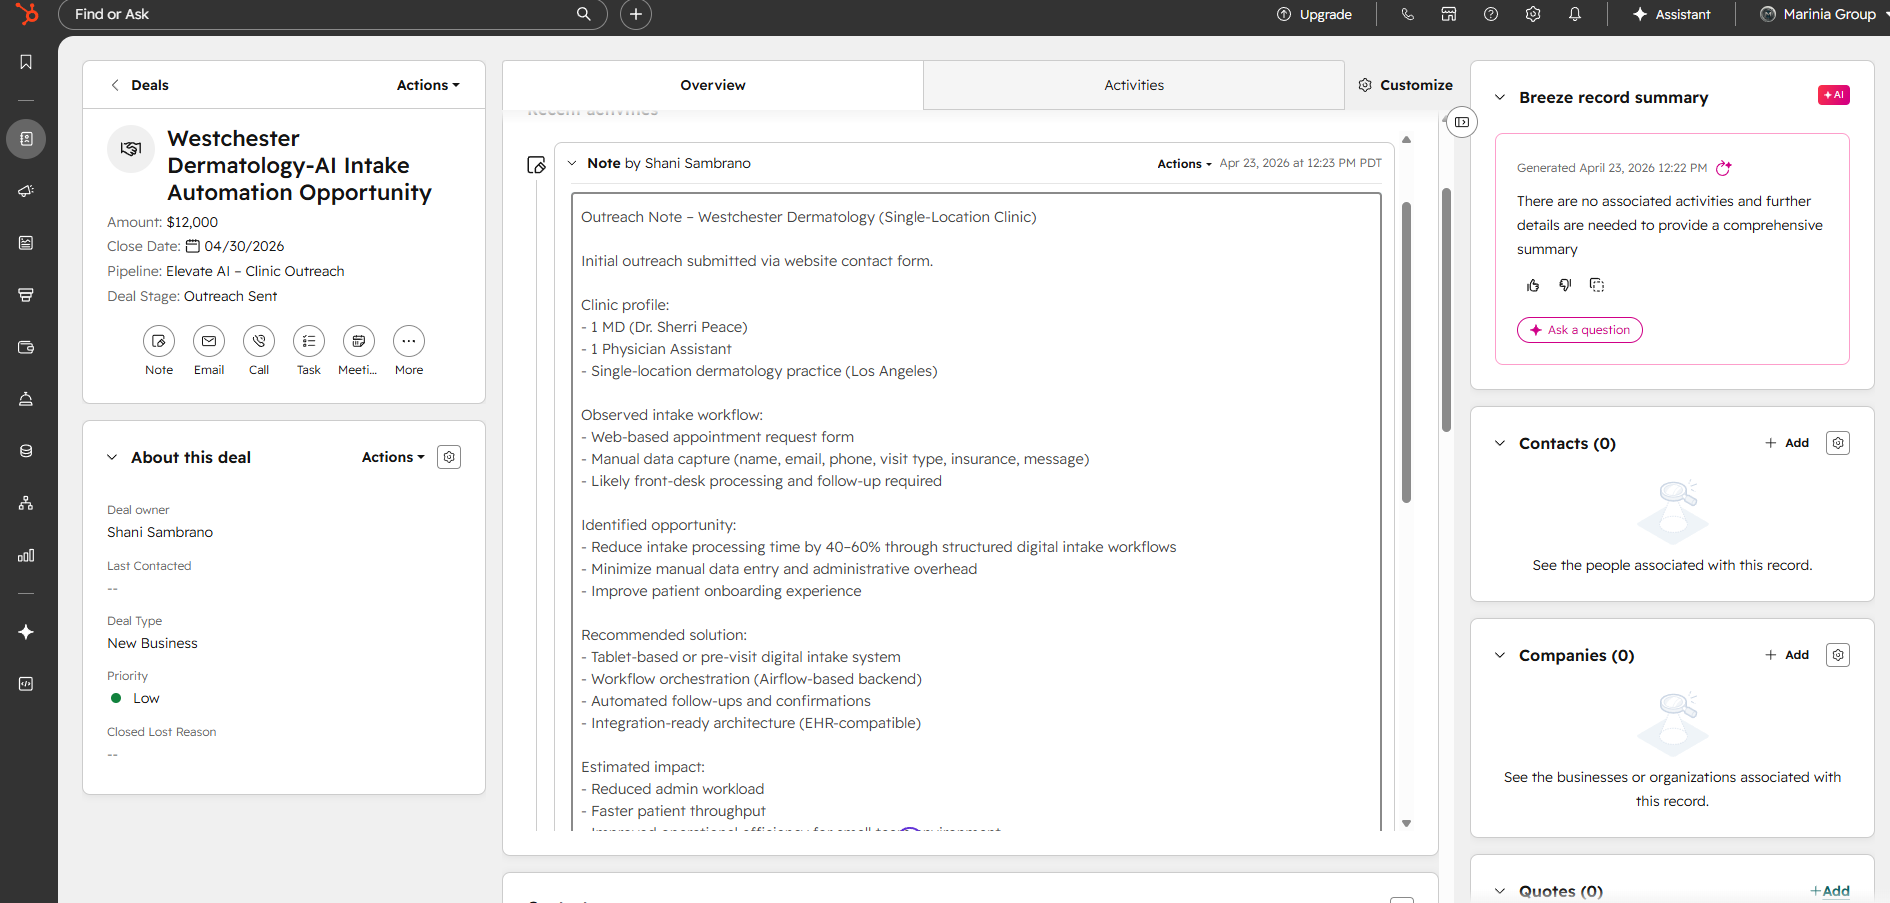This screenshot has height=903, width=1890.
Task: Open the marketplace icon in top bar
Action: 1449,14
